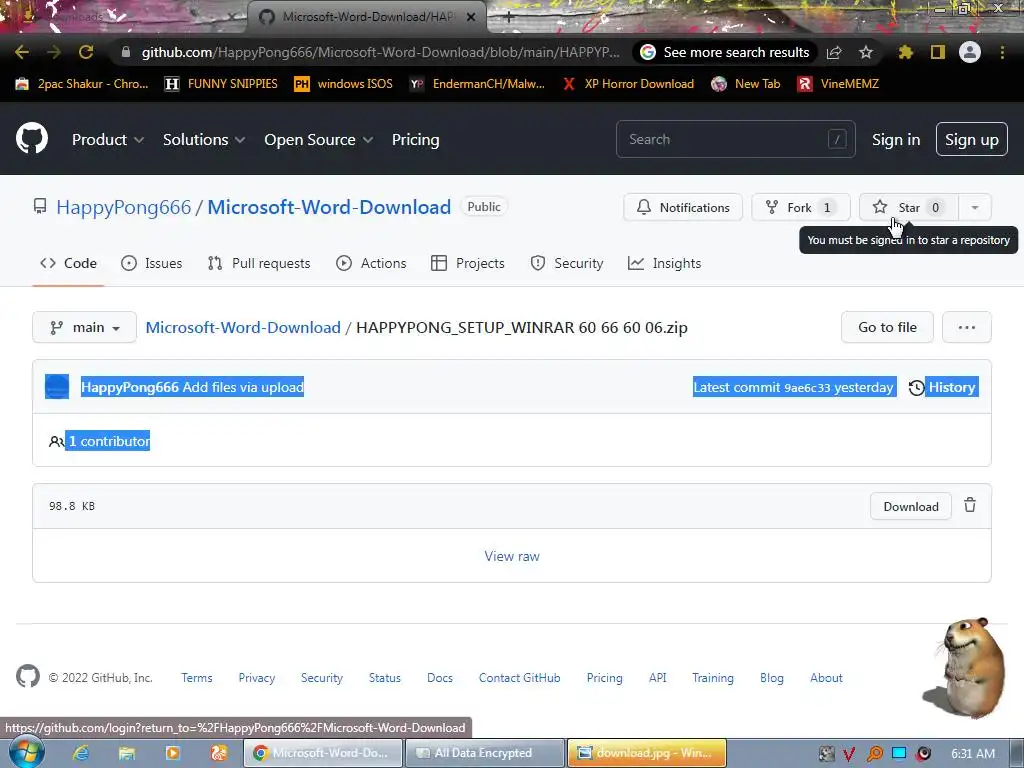
Task: Open the Insights tab
Action: coord(664,263)
